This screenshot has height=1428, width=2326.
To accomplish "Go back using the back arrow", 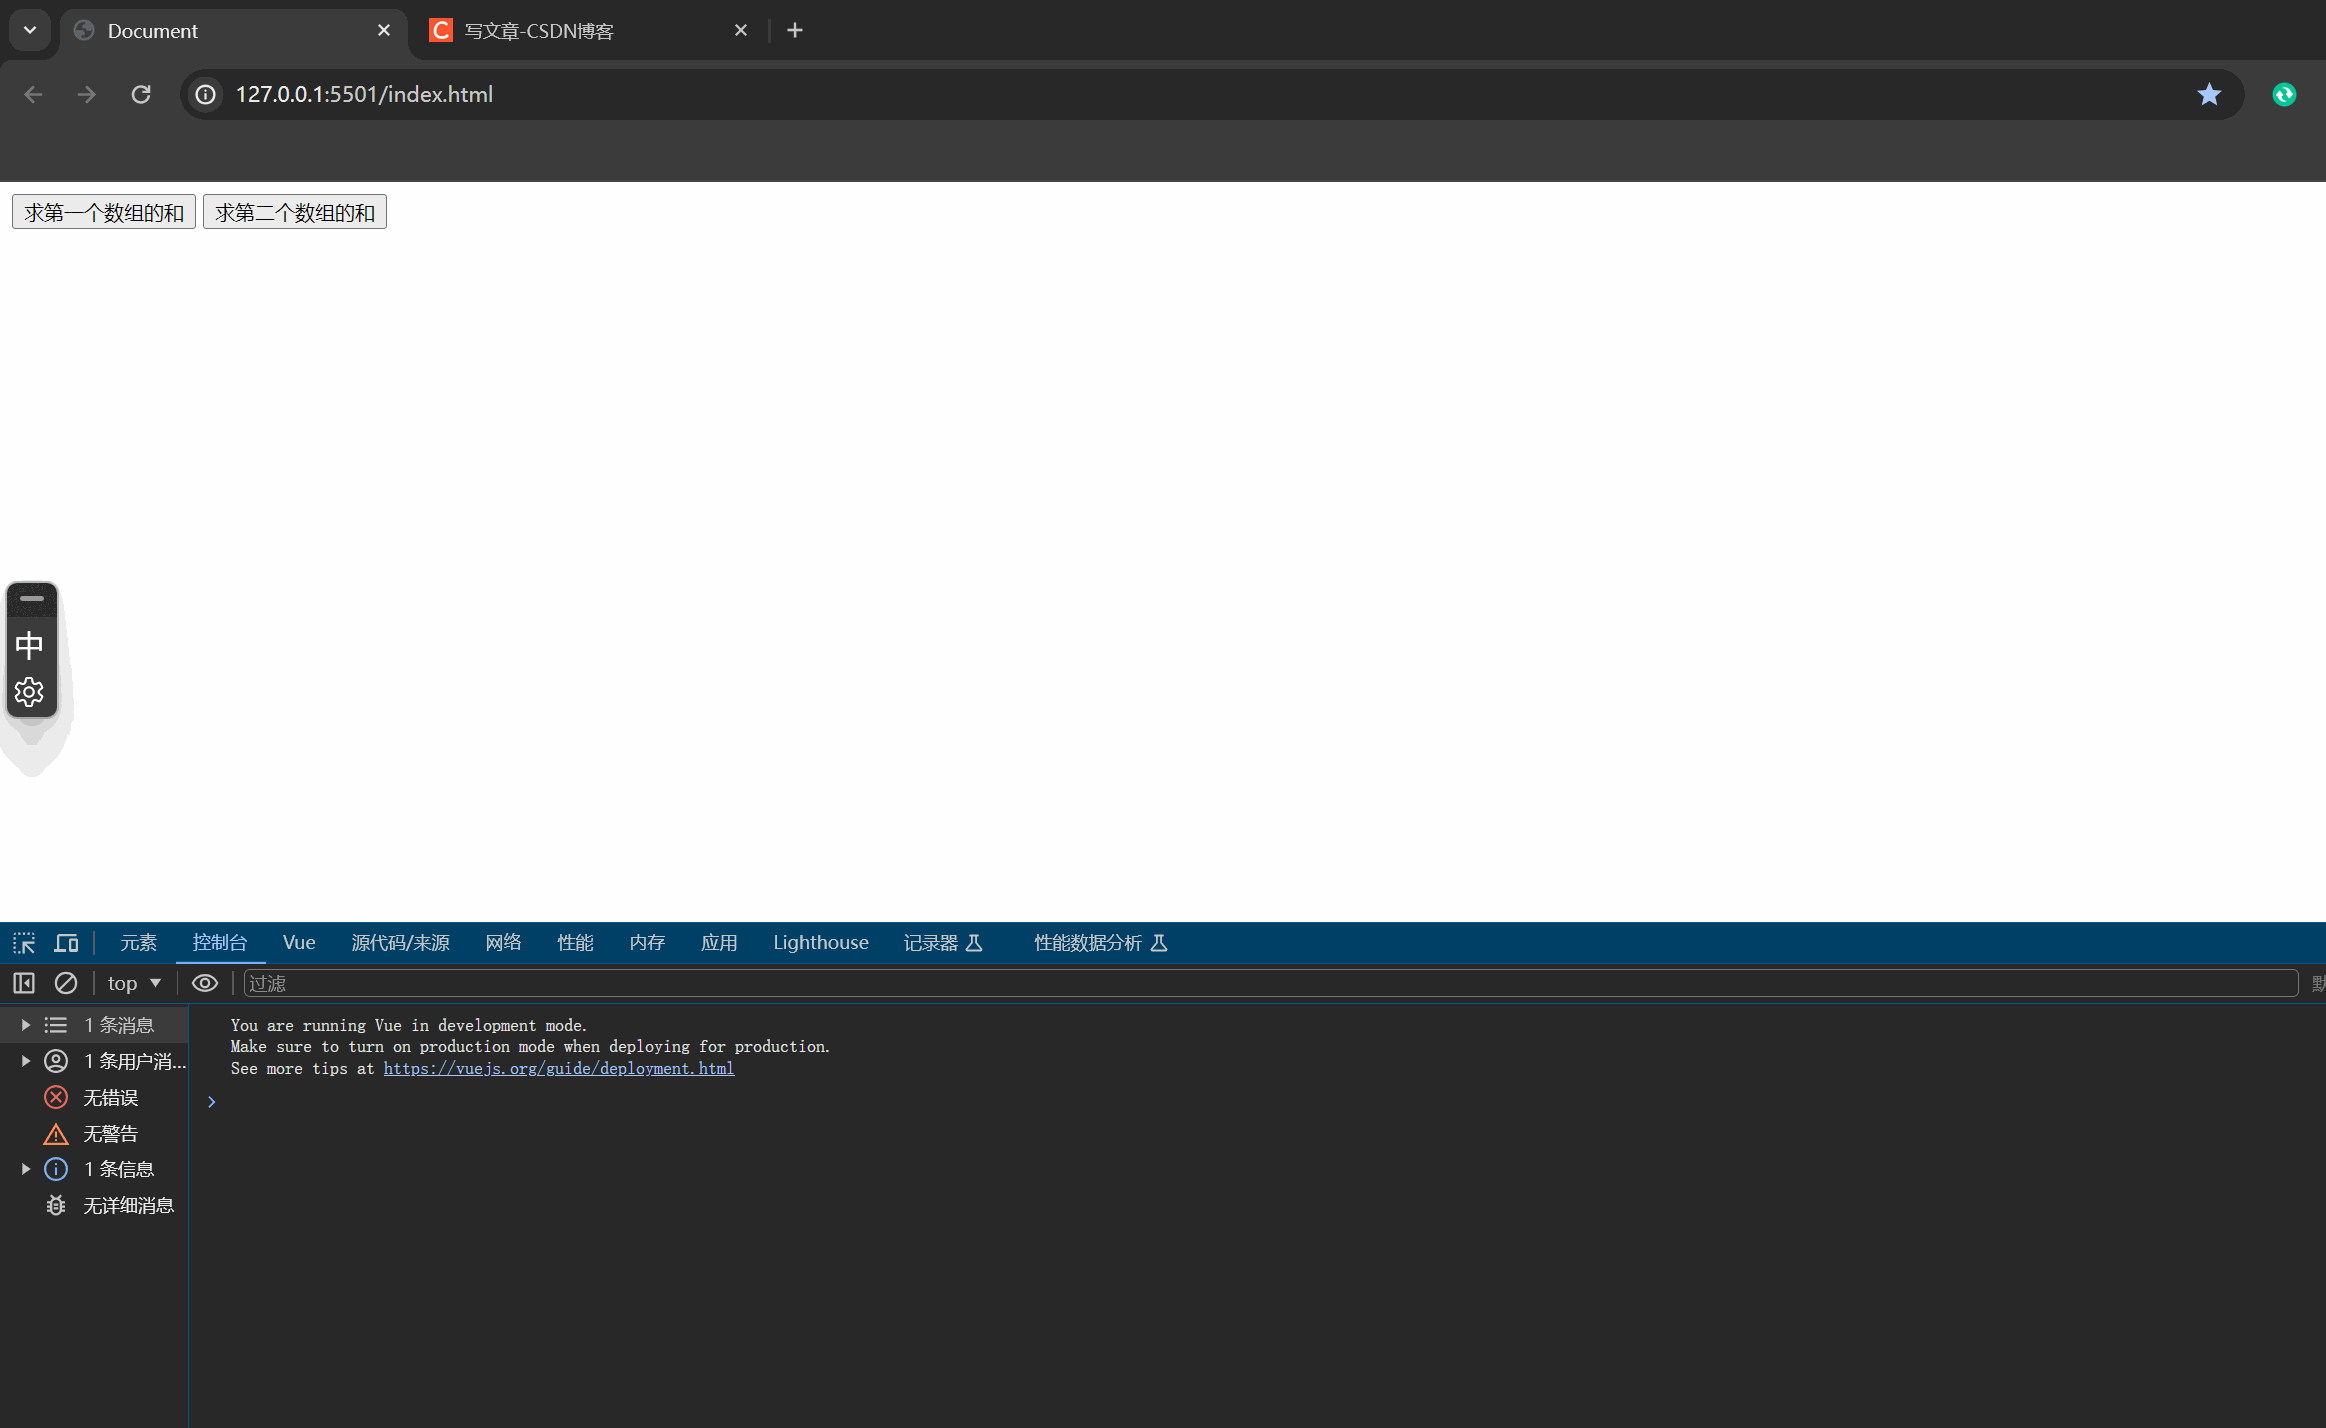I will pos(33,94).
